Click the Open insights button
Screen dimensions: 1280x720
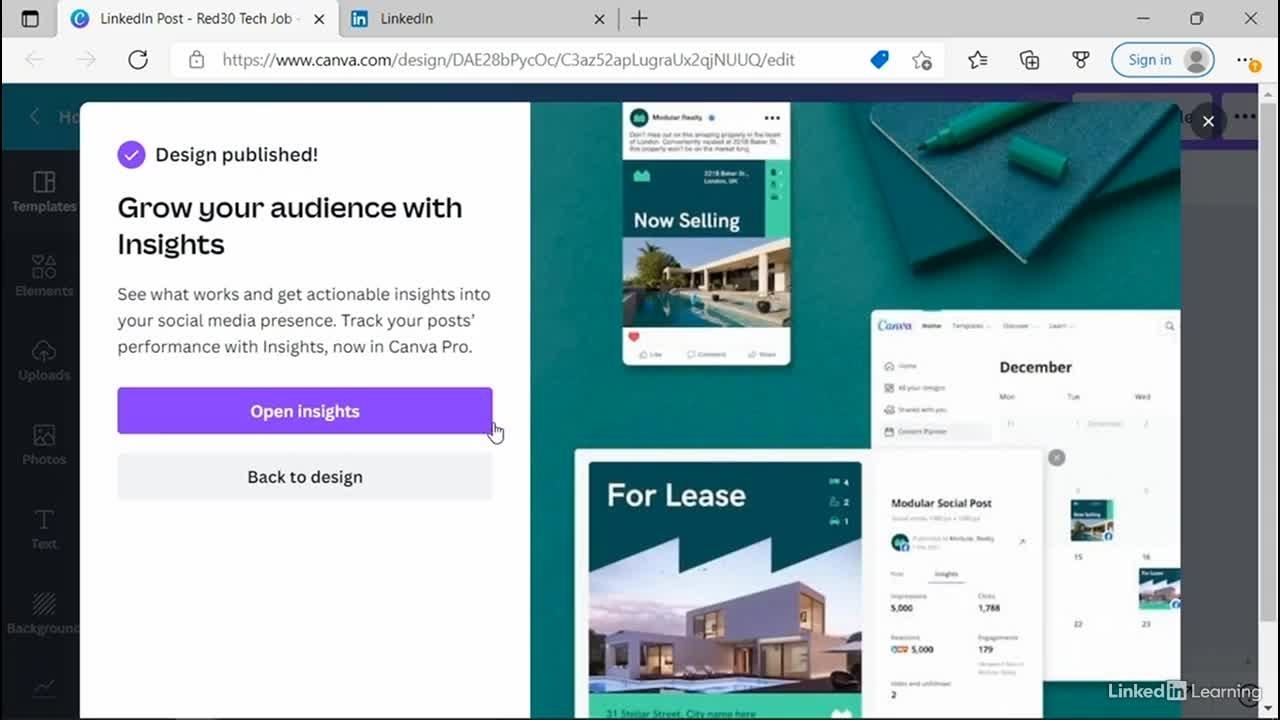304,411
